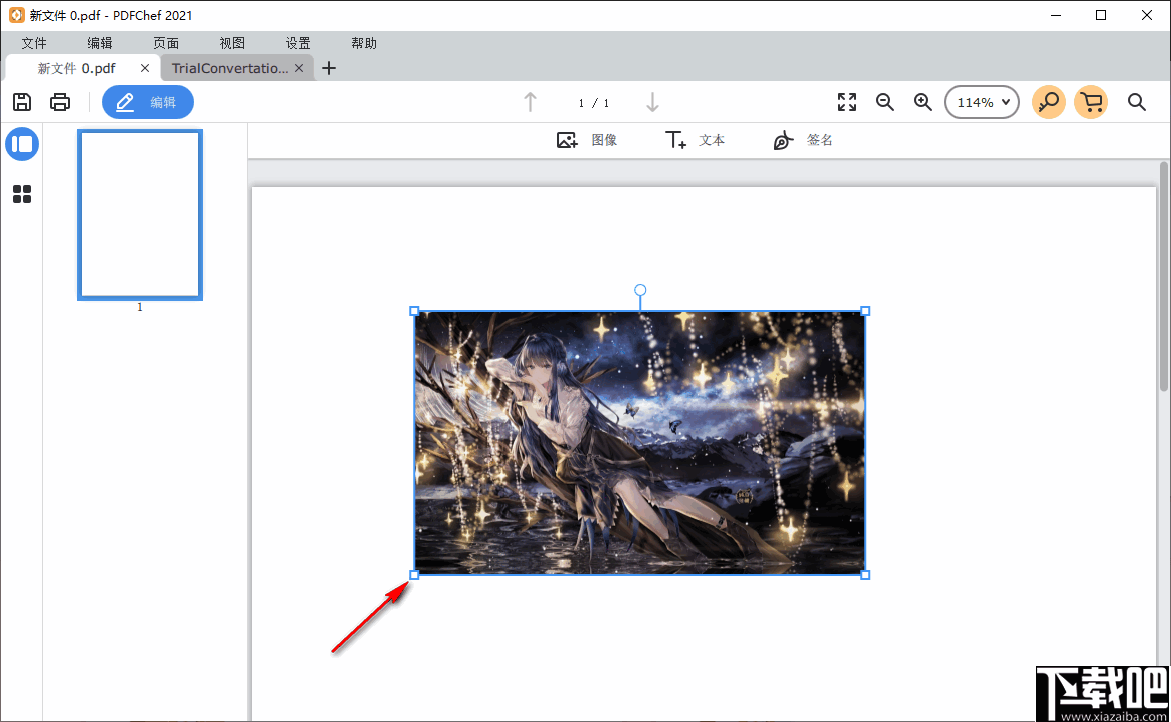The height and width of the screenshot is (722, 1171).
Task: Open the zoom level 114% dropdown
Action: pyautogui.click(x=981, y=102)
